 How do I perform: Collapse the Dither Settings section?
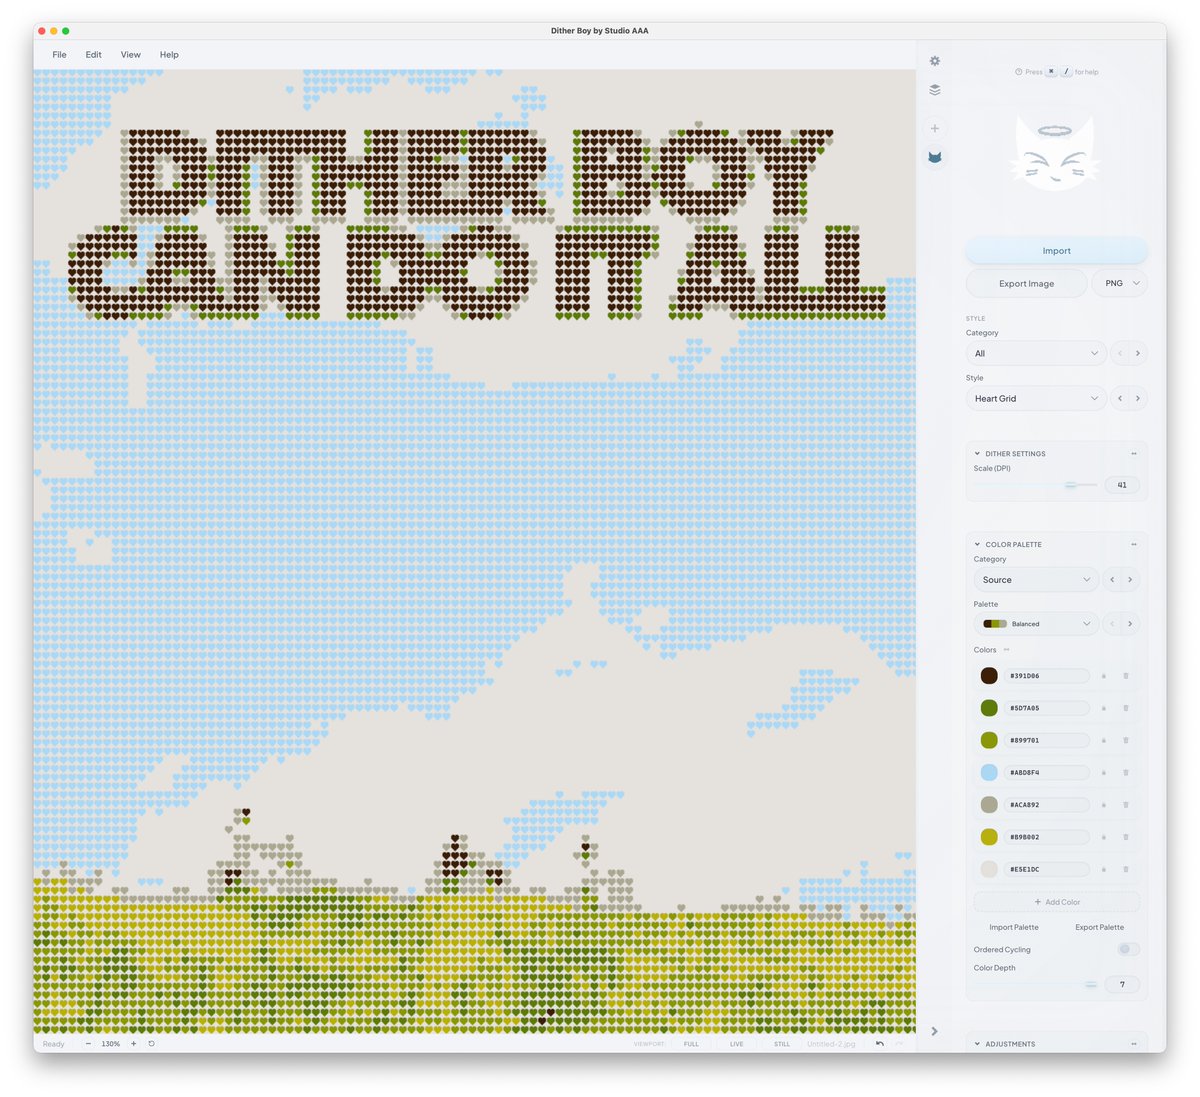977,454
